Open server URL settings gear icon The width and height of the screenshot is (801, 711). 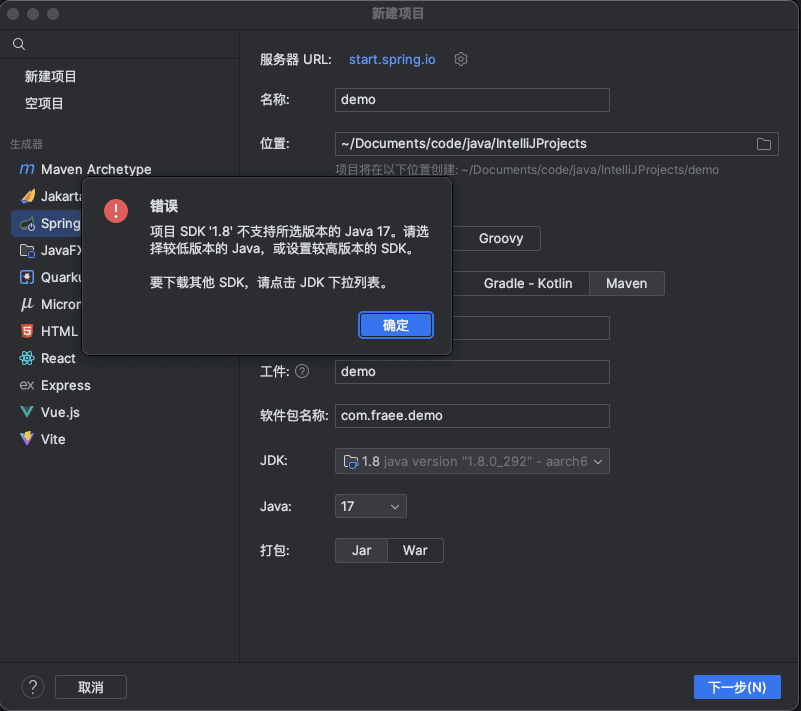[461, 59]
